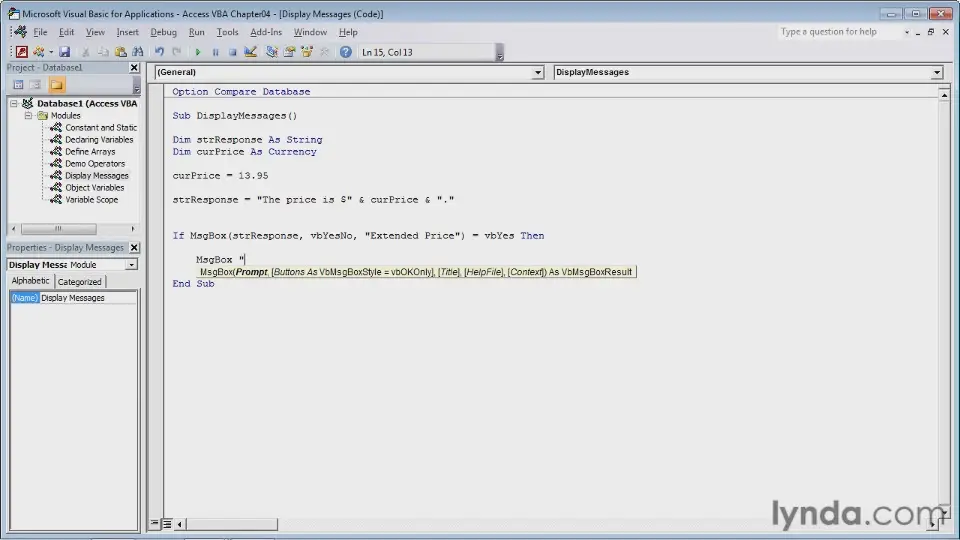960x540 pixels.
Task: Open the Insert menu
Action: [x=127, y=32]
